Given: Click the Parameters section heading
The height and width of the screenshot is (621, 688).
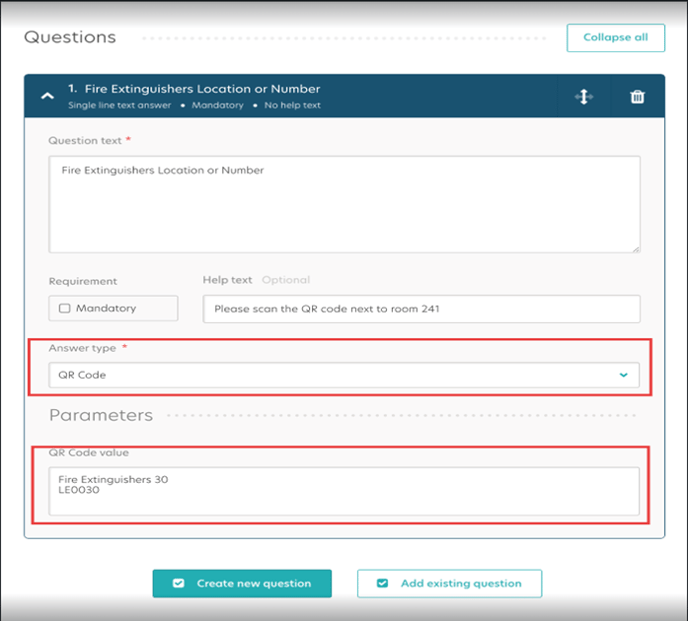Looking at the screenshot, I should [101, 415].
